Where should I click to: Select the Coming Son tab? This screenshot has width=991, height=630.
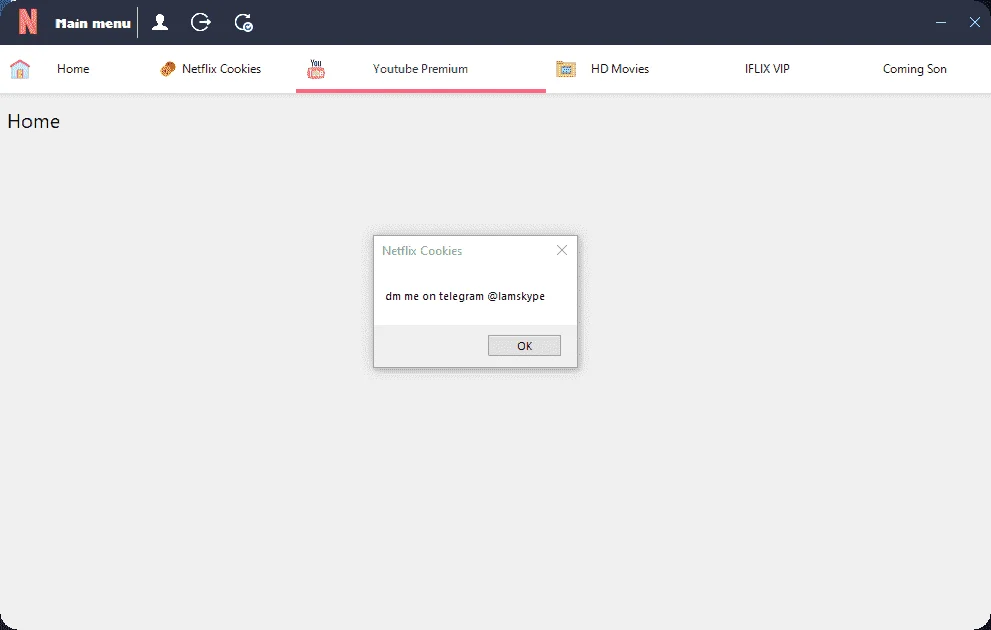click(x=915, y=69)
